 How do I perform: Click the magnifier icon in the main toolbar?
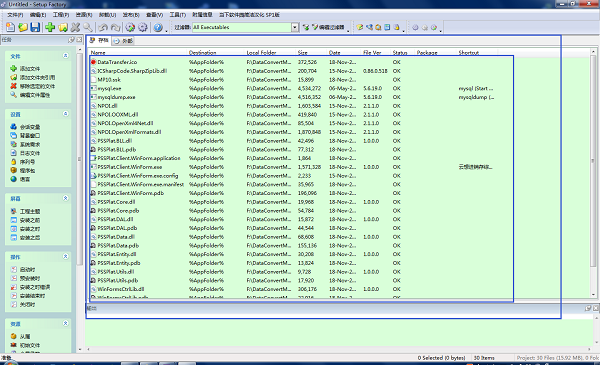pyautogui.click(x=88, y=27)
